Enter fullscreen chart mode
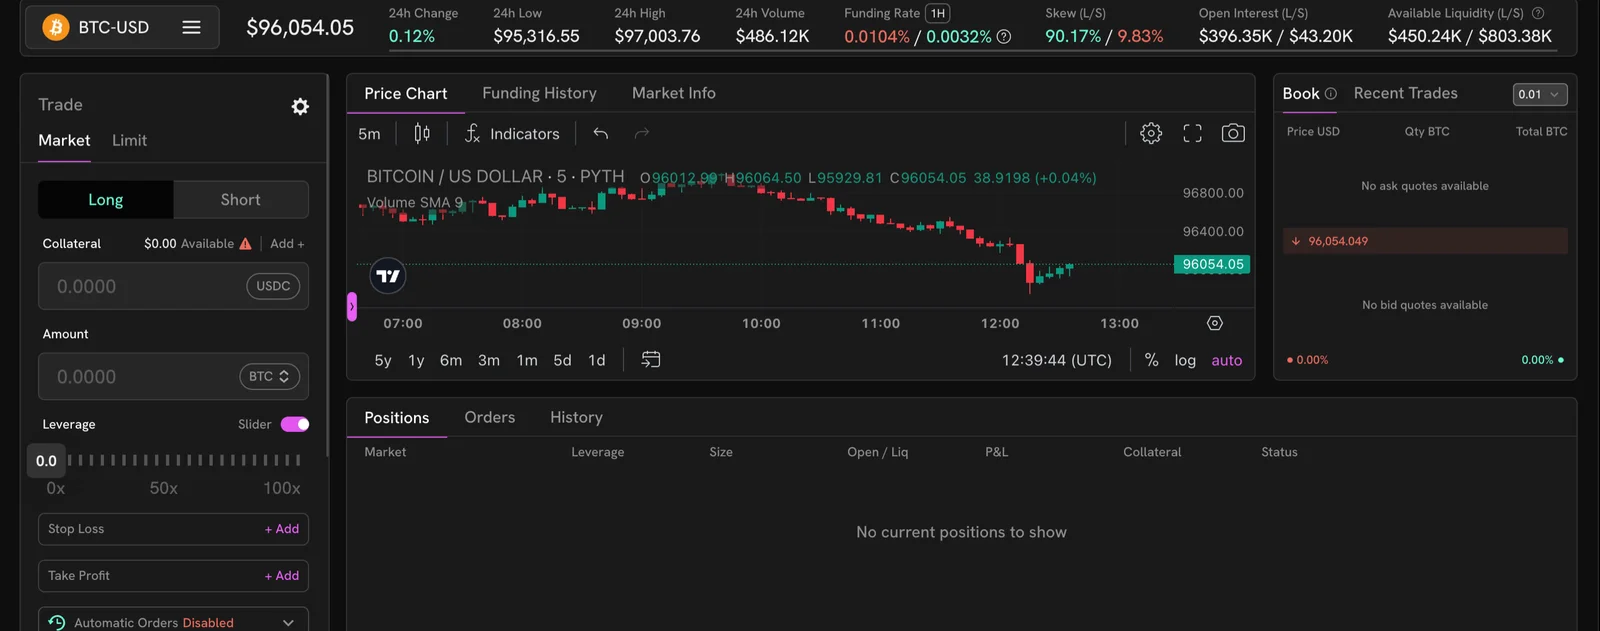 pos(1192,133)
